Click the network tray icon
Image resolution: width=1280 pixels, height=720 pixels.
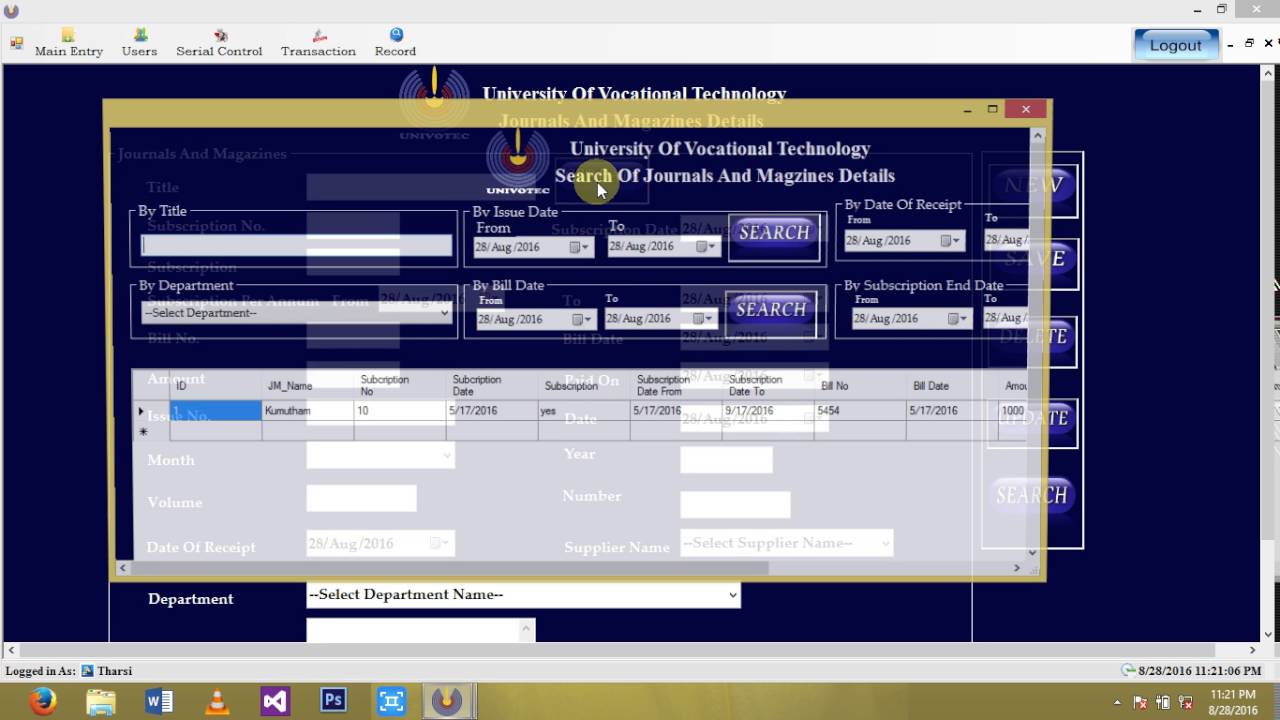[1185, 702]
